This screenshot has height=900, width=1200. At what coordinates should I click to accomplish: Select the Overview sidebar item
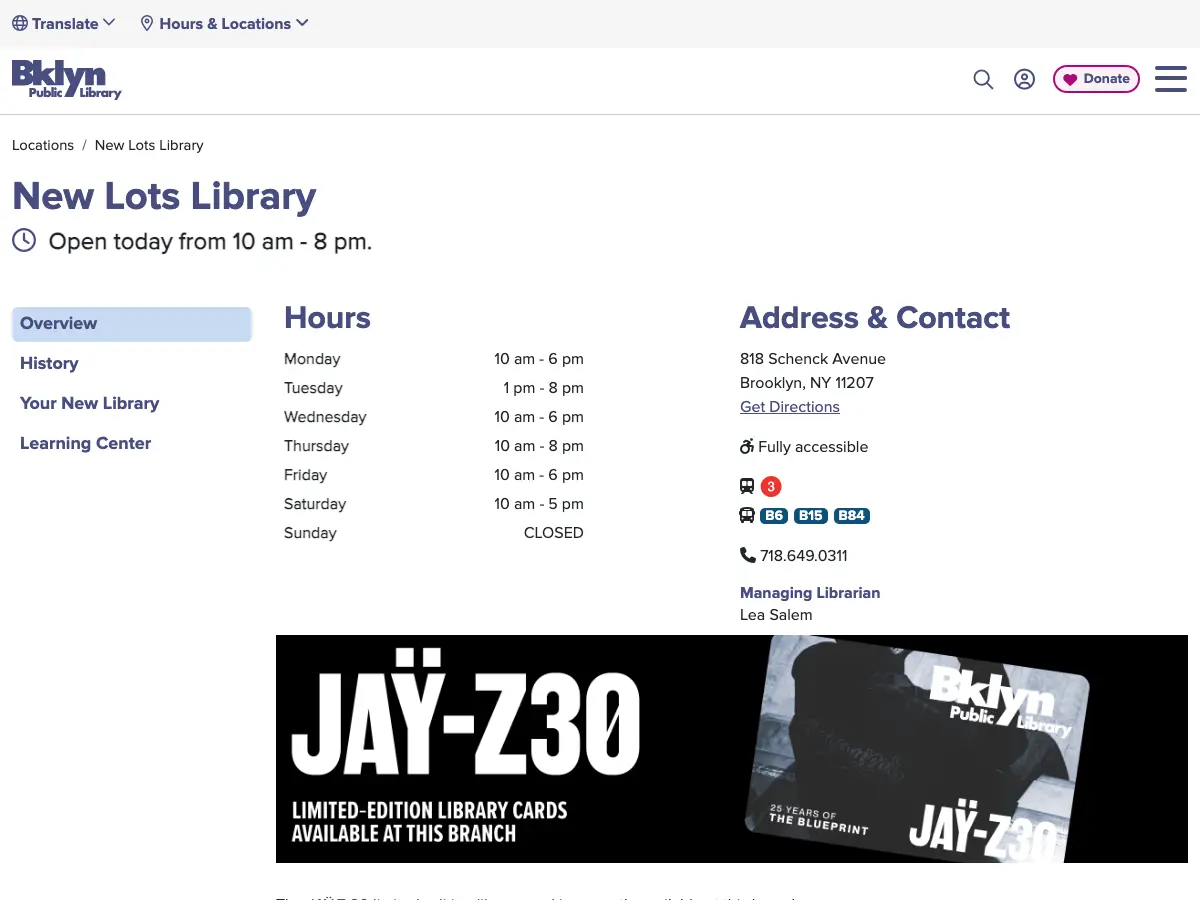coord(132,324)
